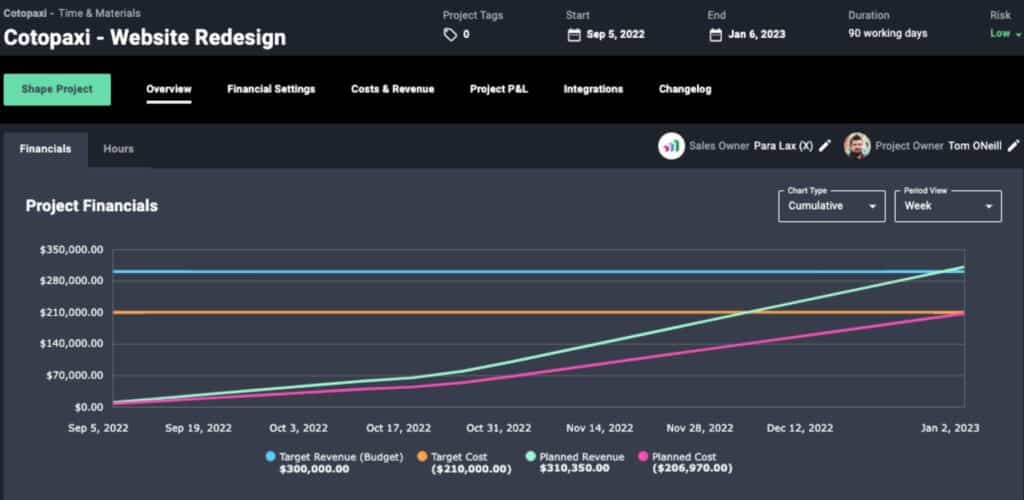Click Tom ONeill's profile photo

(x=857, y=146)
